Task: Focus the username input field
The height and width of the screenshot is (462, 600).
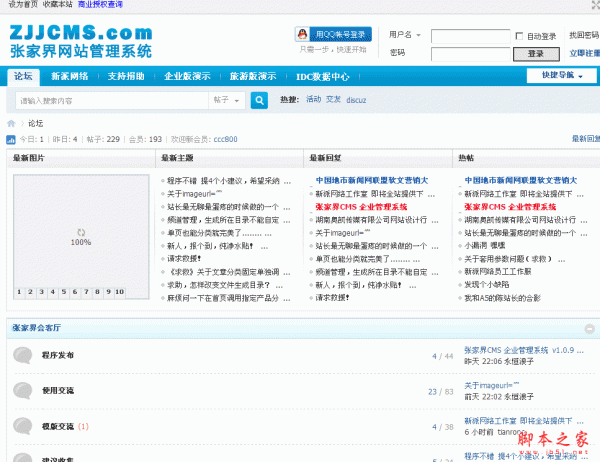Action: pos(470,36)
